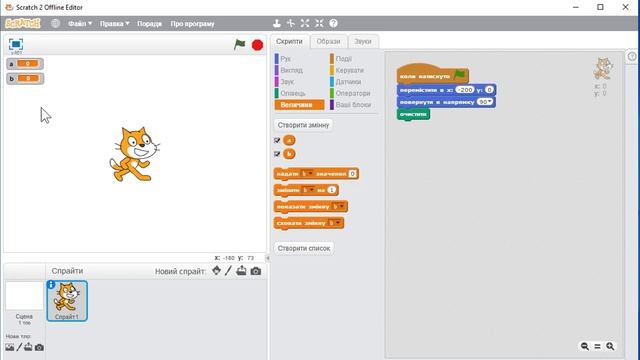Click the y value 0 field in script

tap(489, 90)
